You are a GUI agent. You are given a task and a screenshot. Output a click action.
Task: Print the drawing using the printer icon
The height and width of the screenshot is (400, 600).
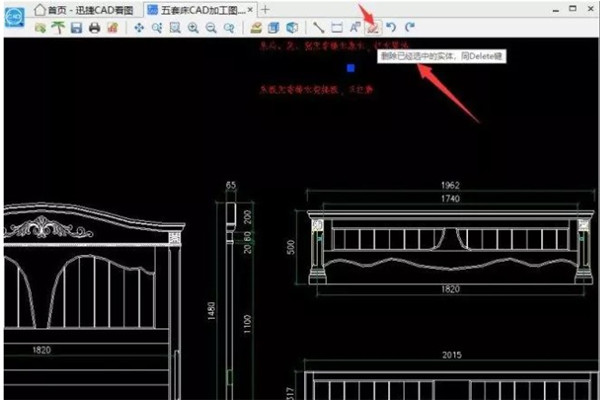click(x=94, y=28)
